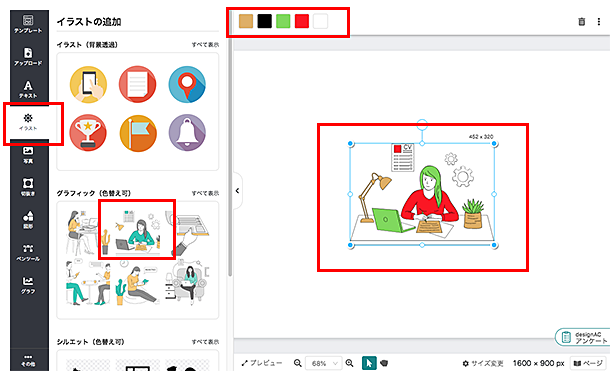Open the 写真 sidebar tab
The width and height of the screenshot is (610, 371).
coord(28,155)
